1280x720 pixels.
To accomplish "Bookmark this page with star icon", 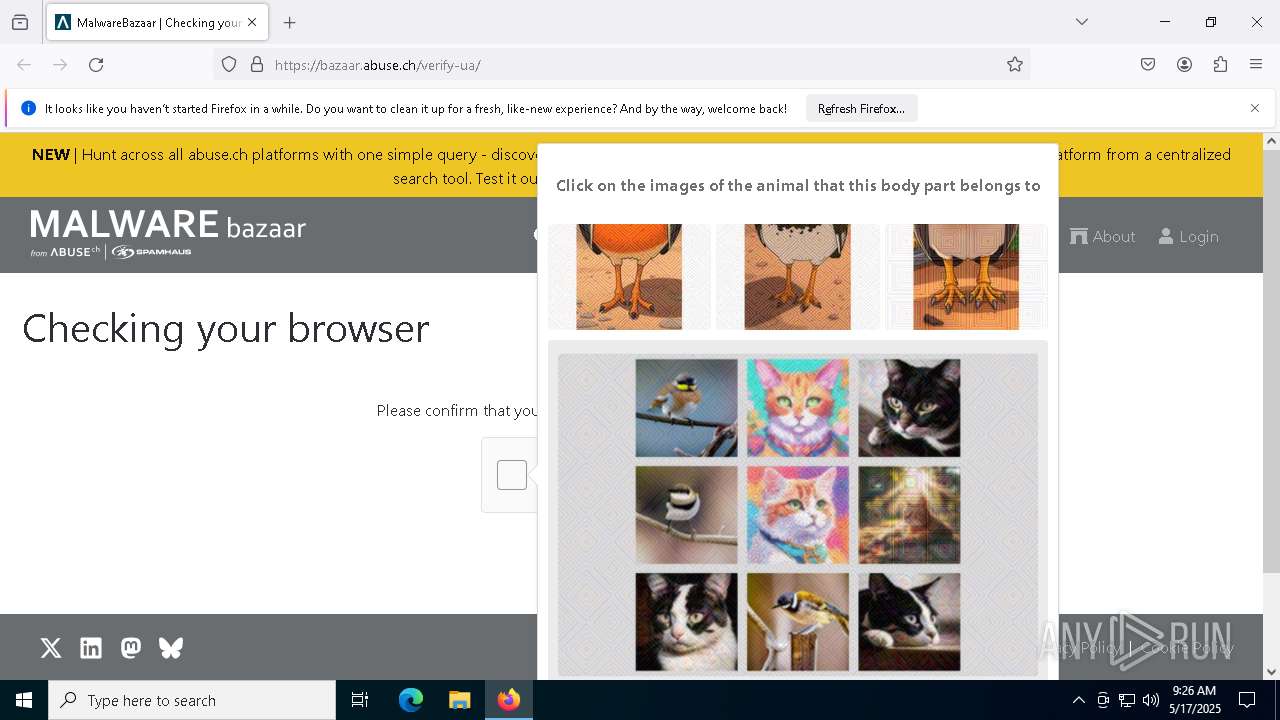I will [x=1015, y=65].
